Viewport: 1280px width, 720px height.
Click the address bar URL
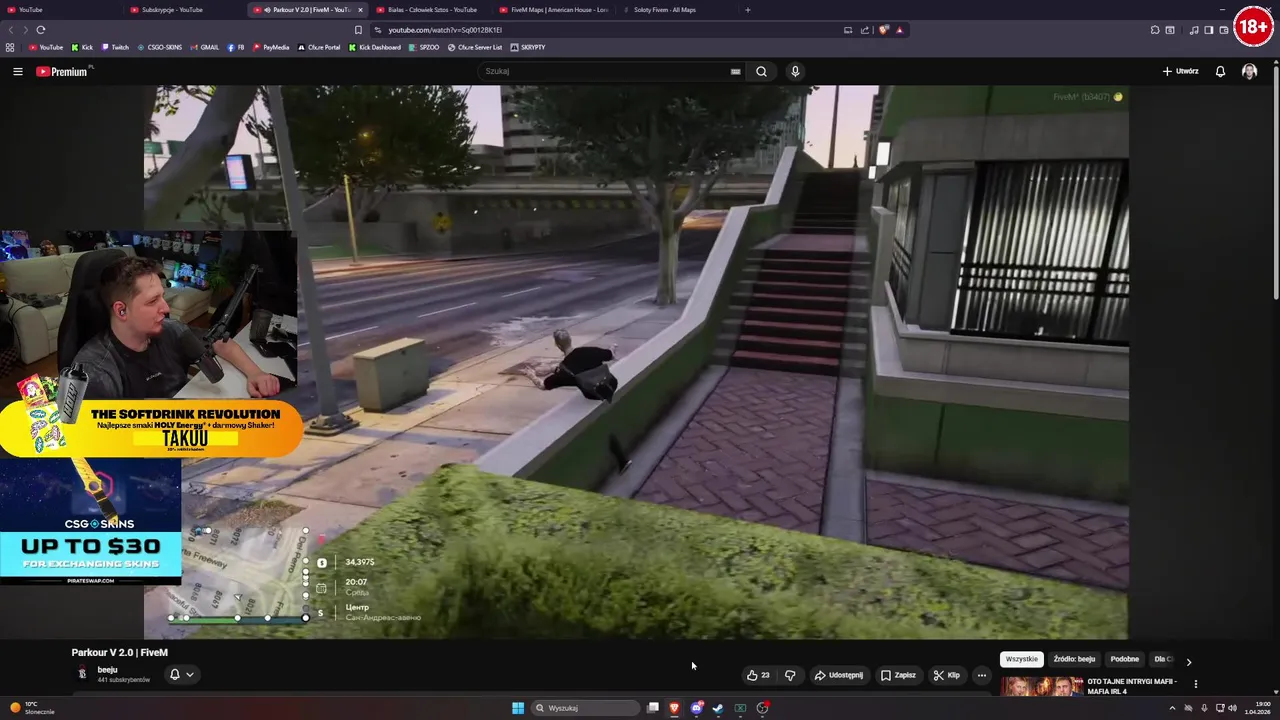click(445, 30)
